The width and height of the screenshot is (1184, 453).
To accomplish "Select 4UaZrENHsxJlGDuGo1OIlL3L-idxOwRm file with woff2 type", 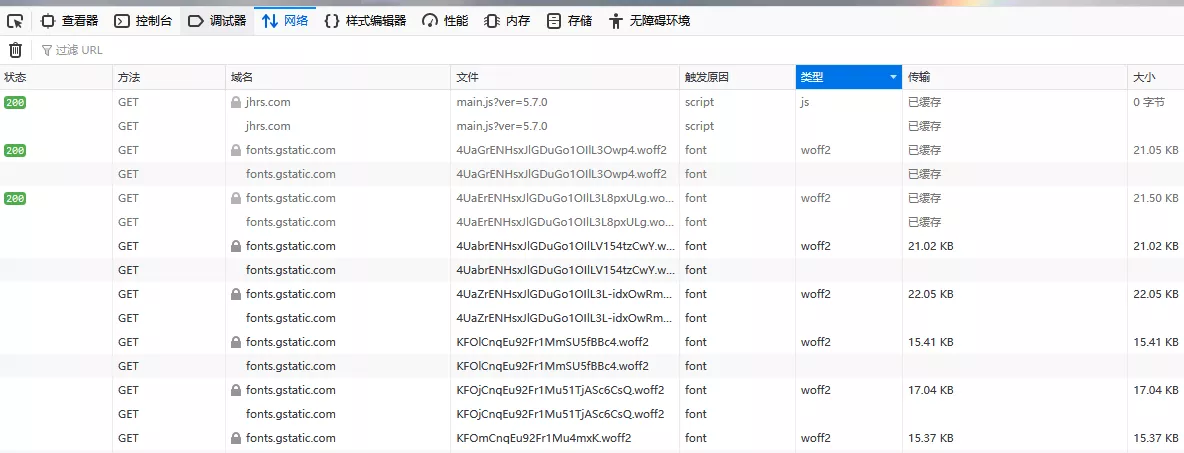I will (566, 294).
